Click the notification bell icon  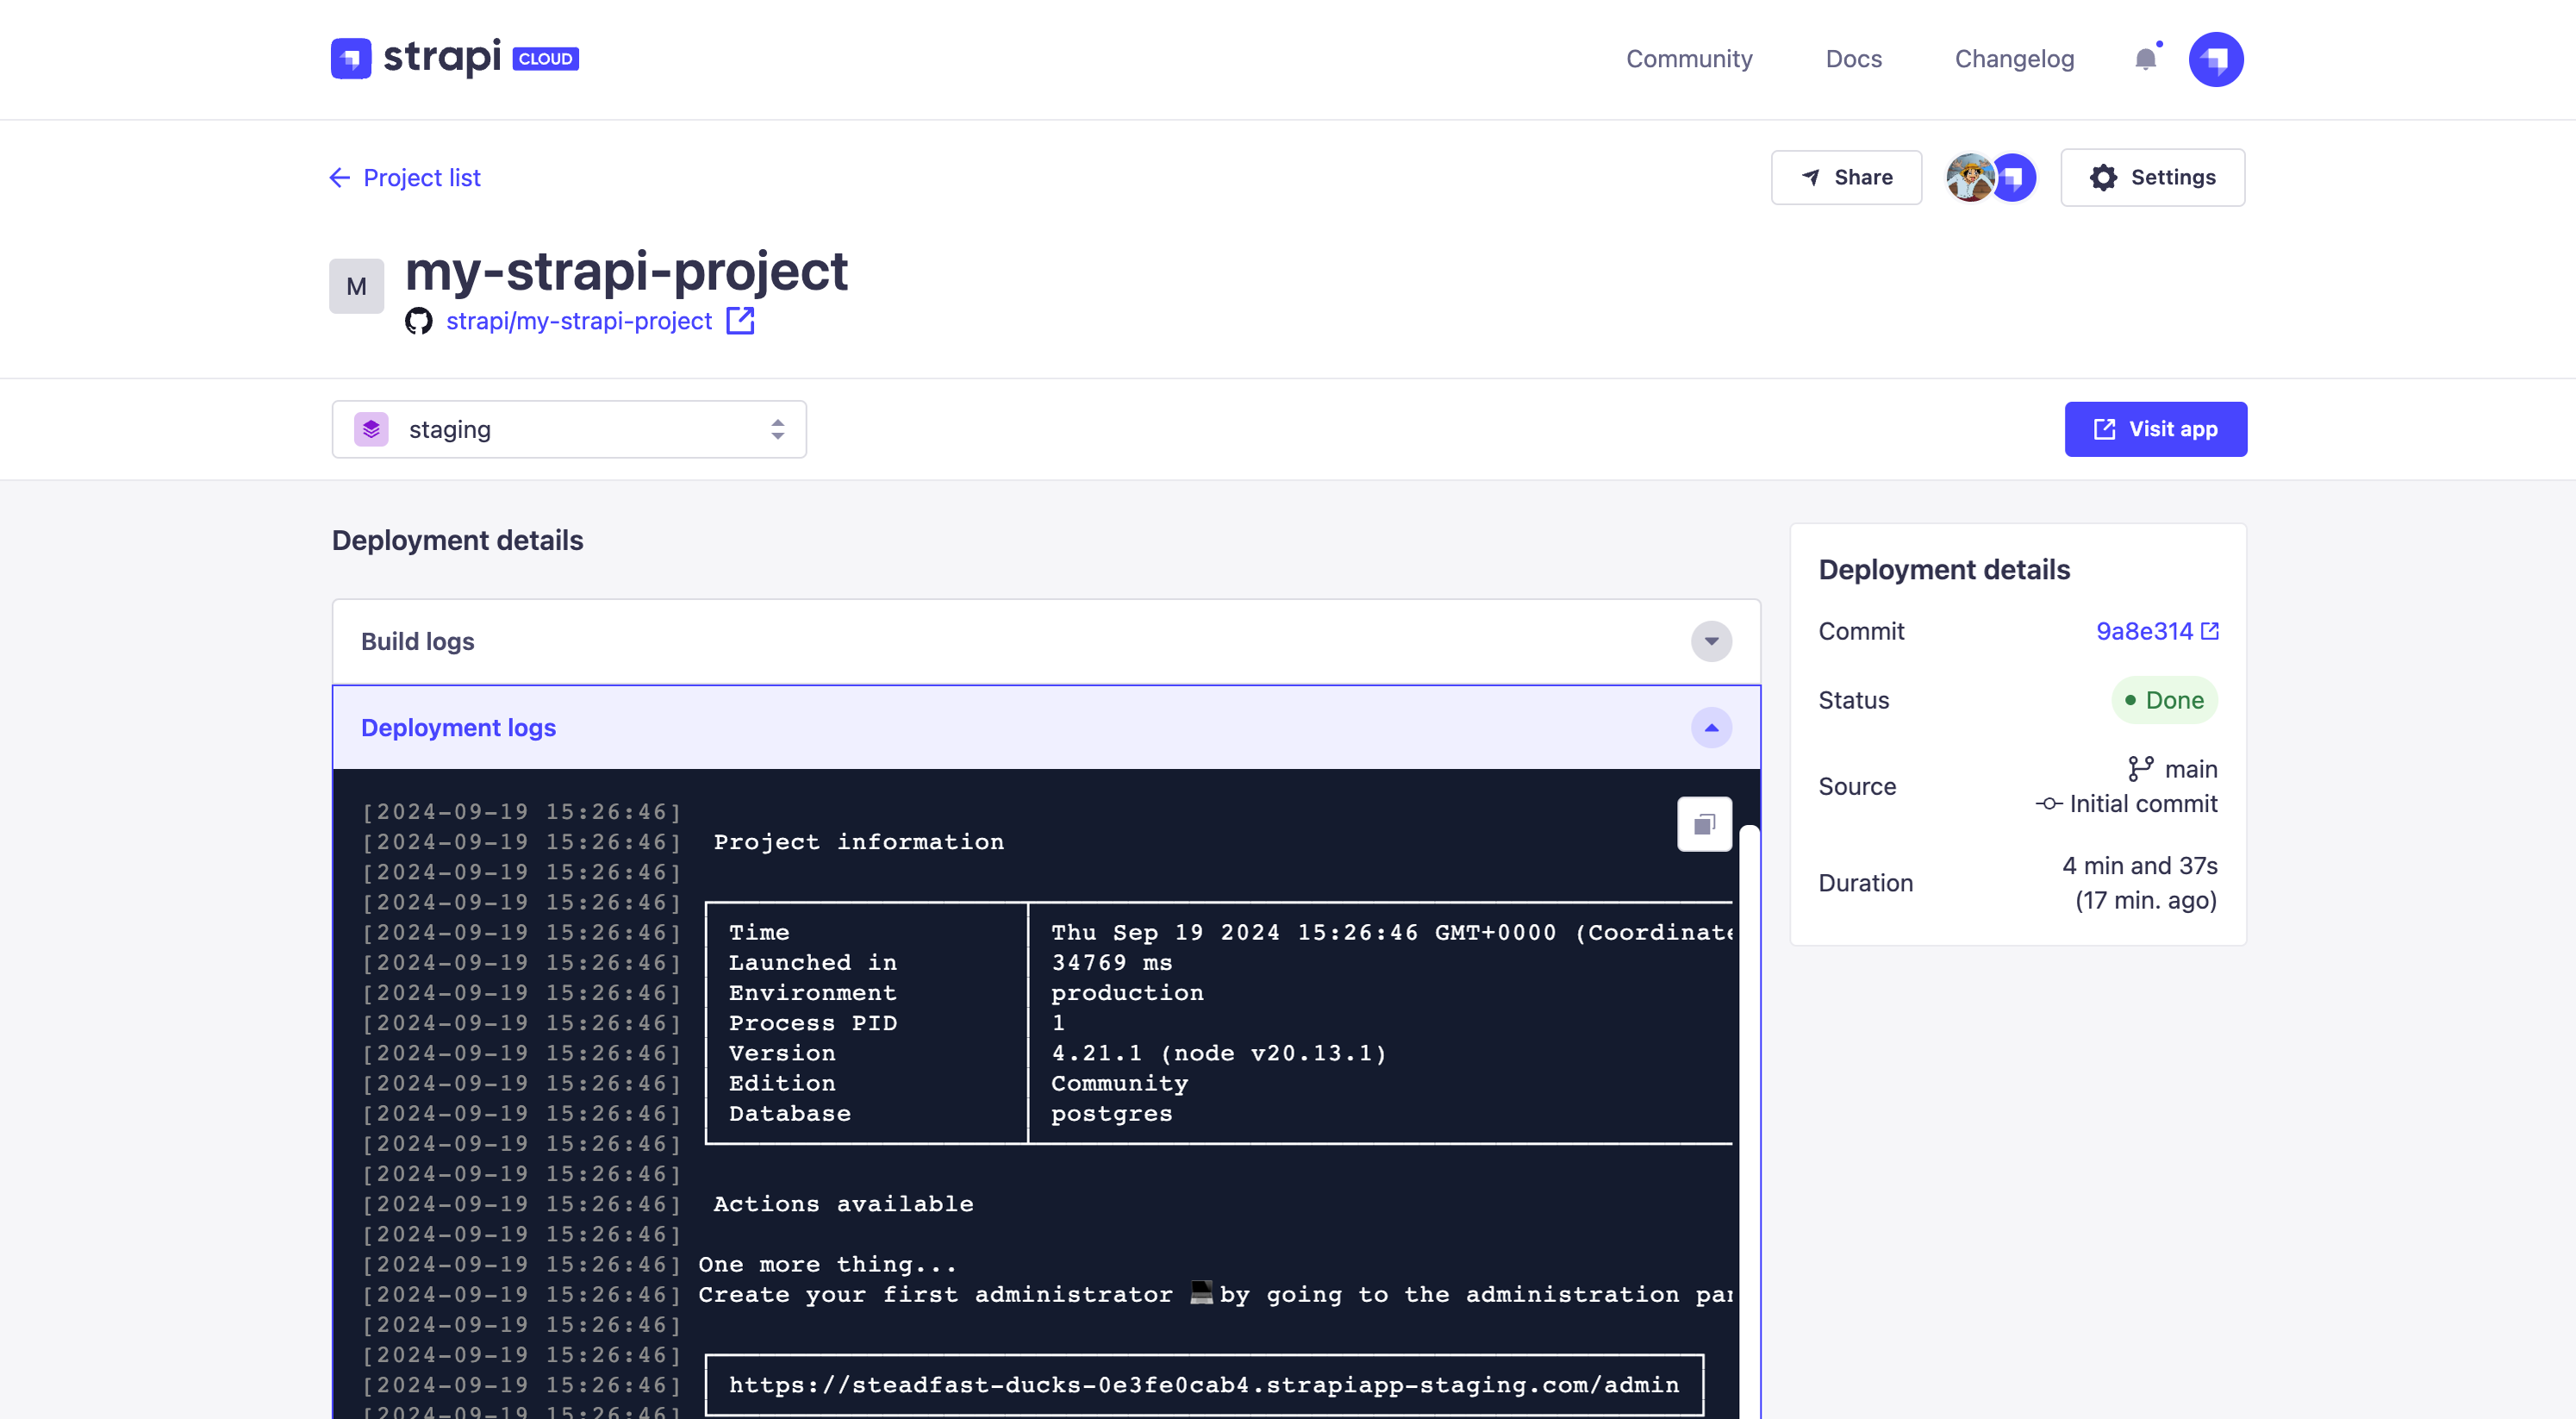[x=2145, y=60]
